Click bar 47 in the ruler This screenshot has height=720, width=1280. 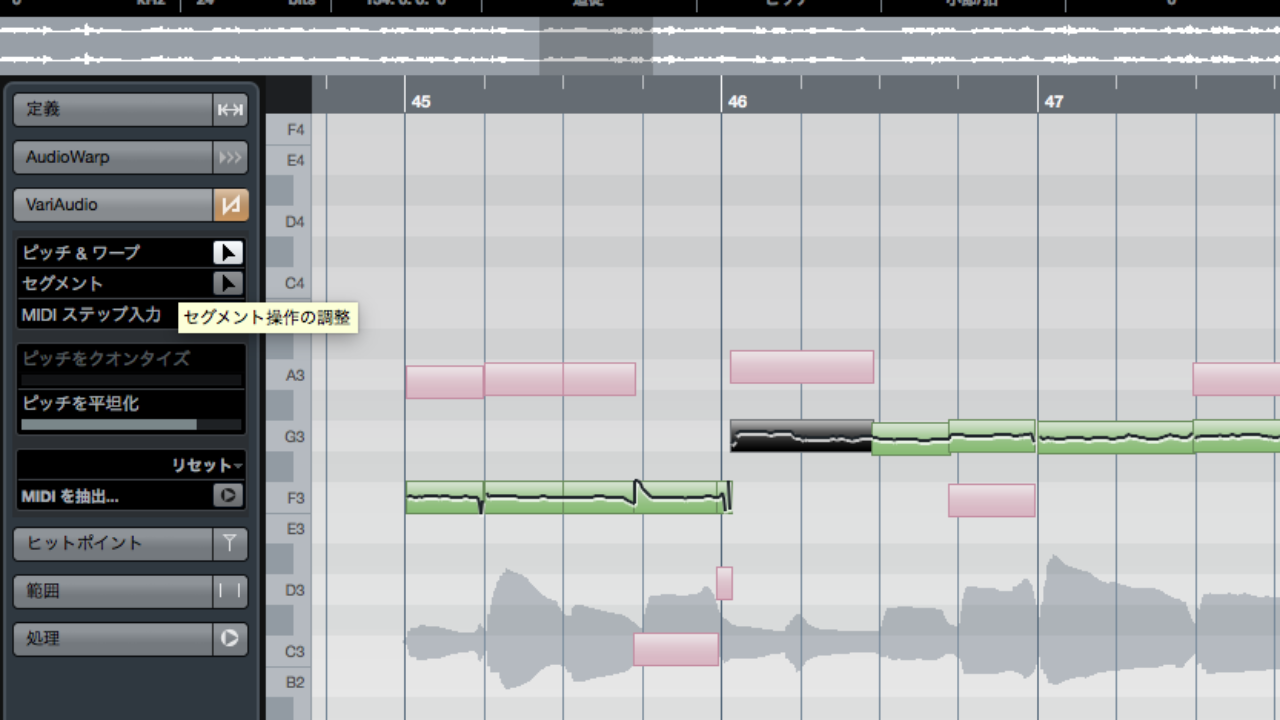tap(1053, 102)
